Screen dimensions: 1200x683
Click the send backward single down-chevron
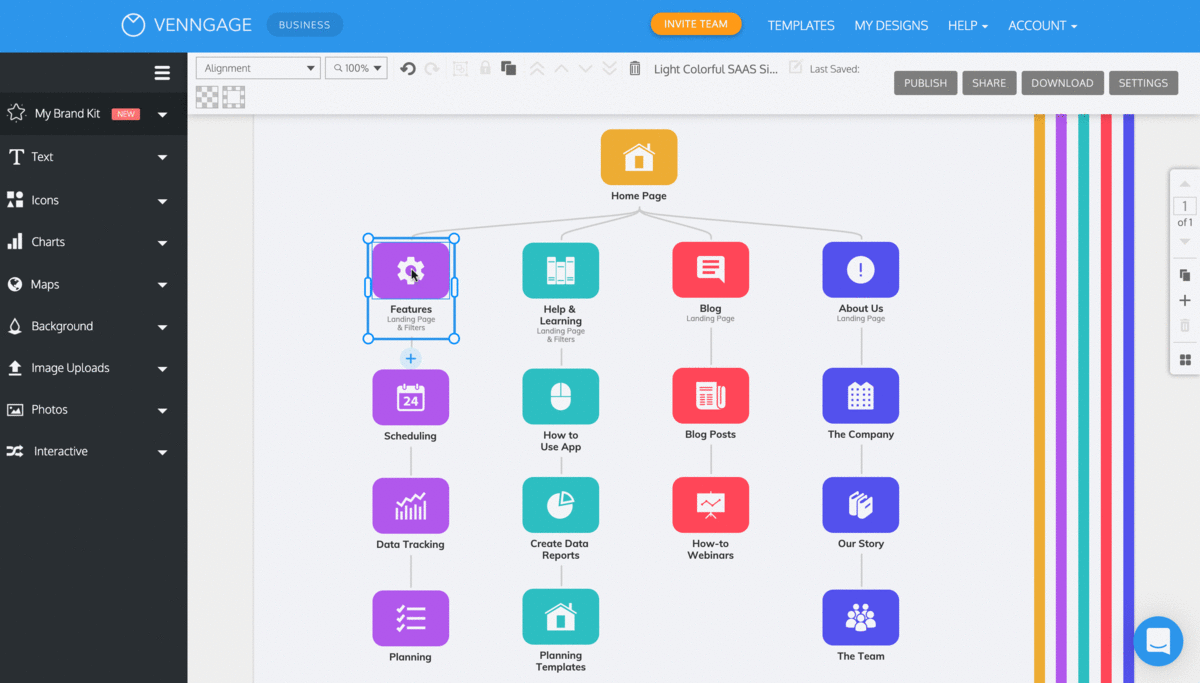coord(585,68)
